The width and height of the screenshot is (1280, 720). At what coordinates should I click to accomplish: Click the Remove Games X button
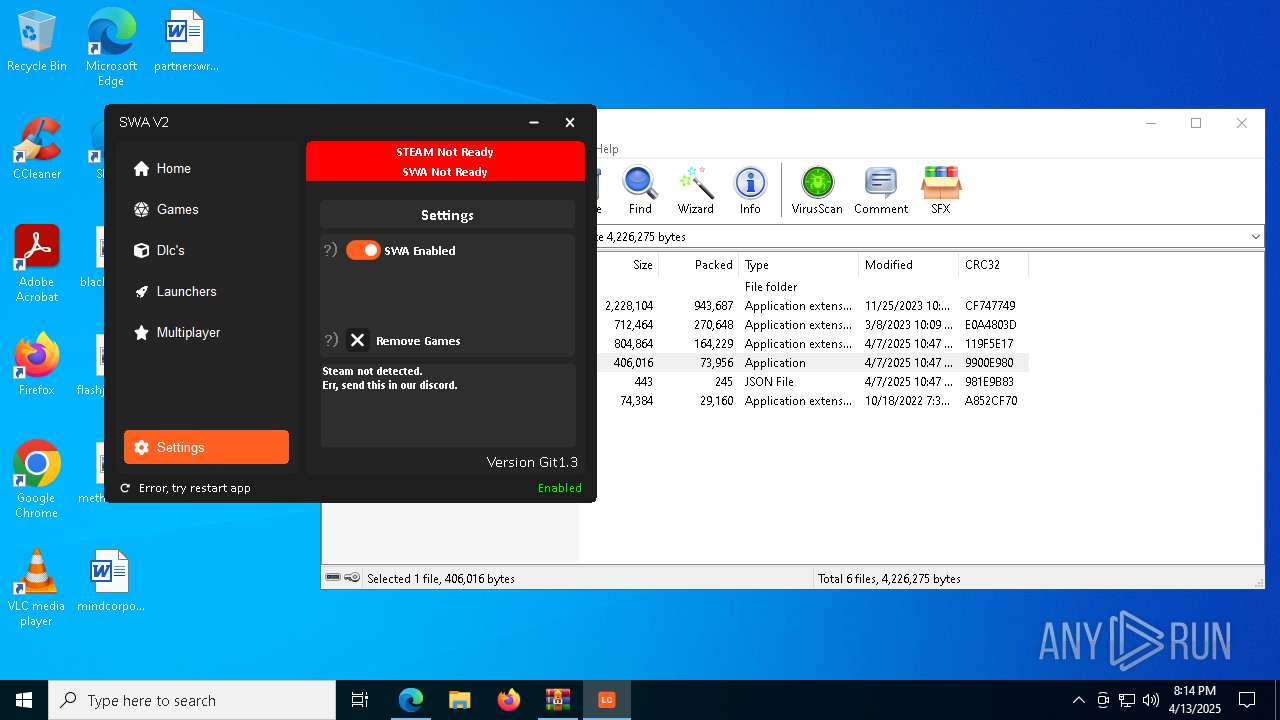pos(357,340)
